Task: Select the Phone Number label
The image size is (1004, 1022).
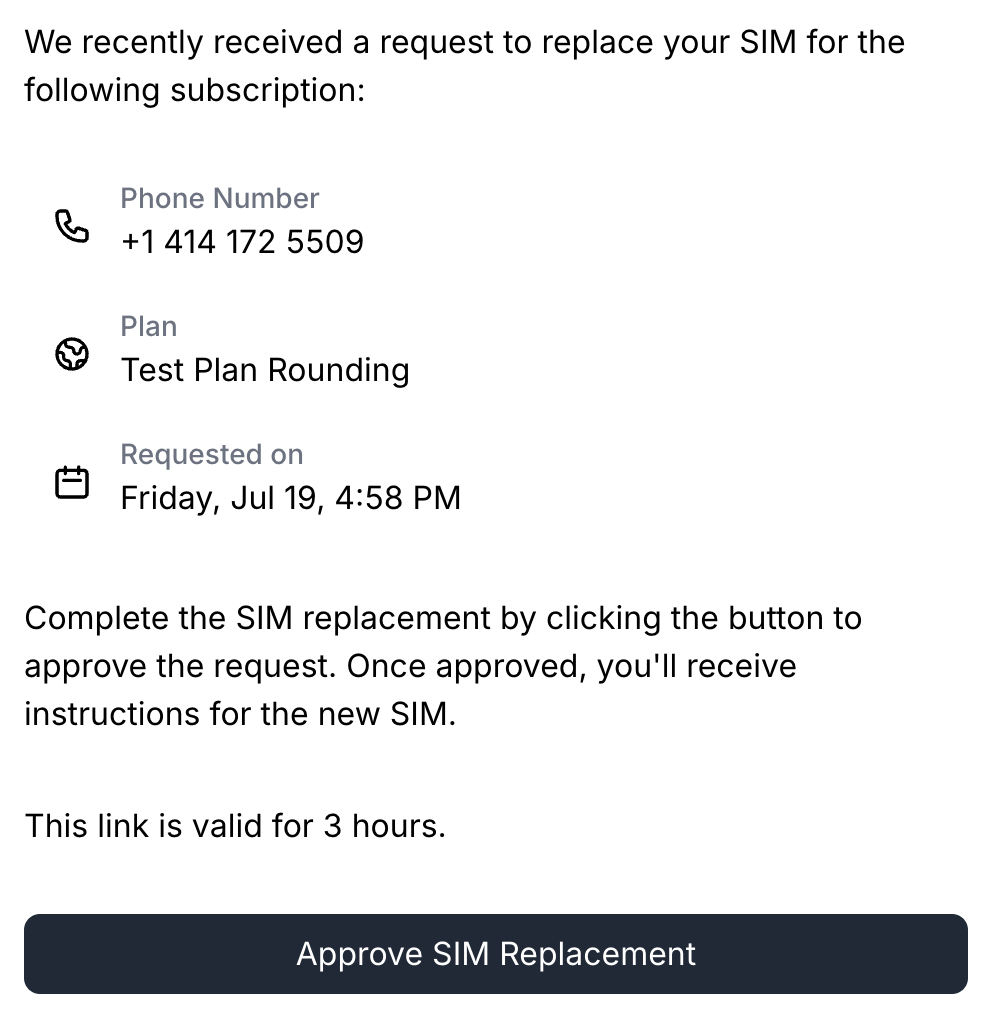Action: coord(220,198)
